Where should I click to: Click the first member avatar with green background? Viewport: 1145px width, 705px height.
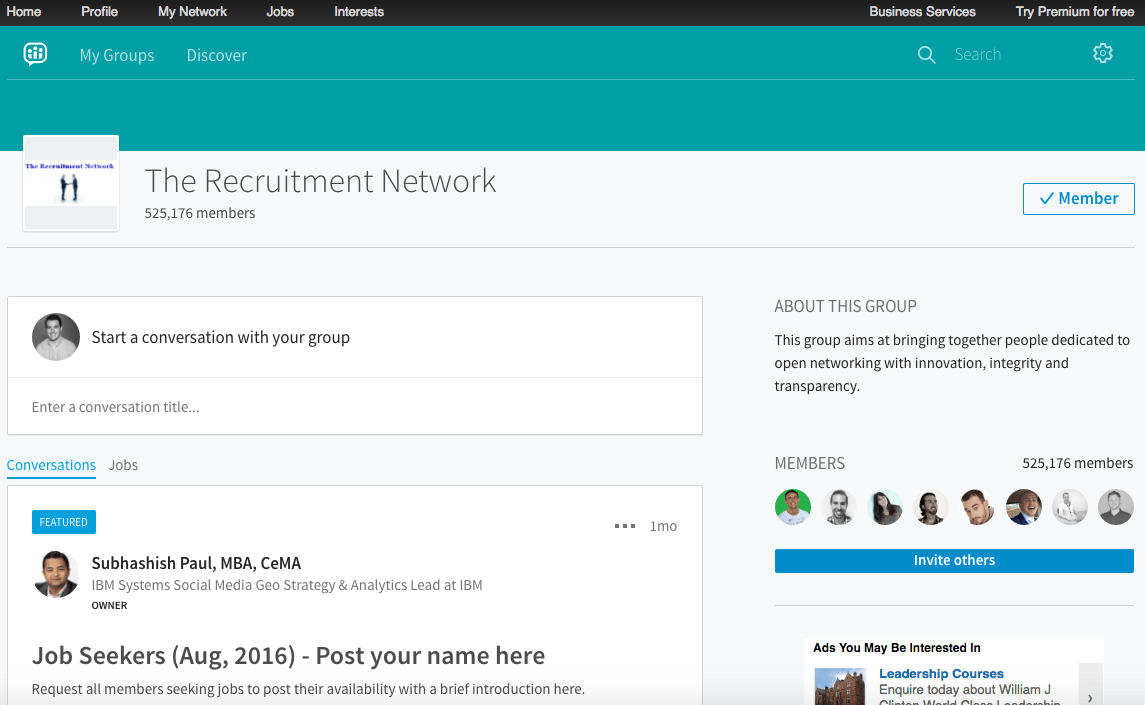coord(792,507)
